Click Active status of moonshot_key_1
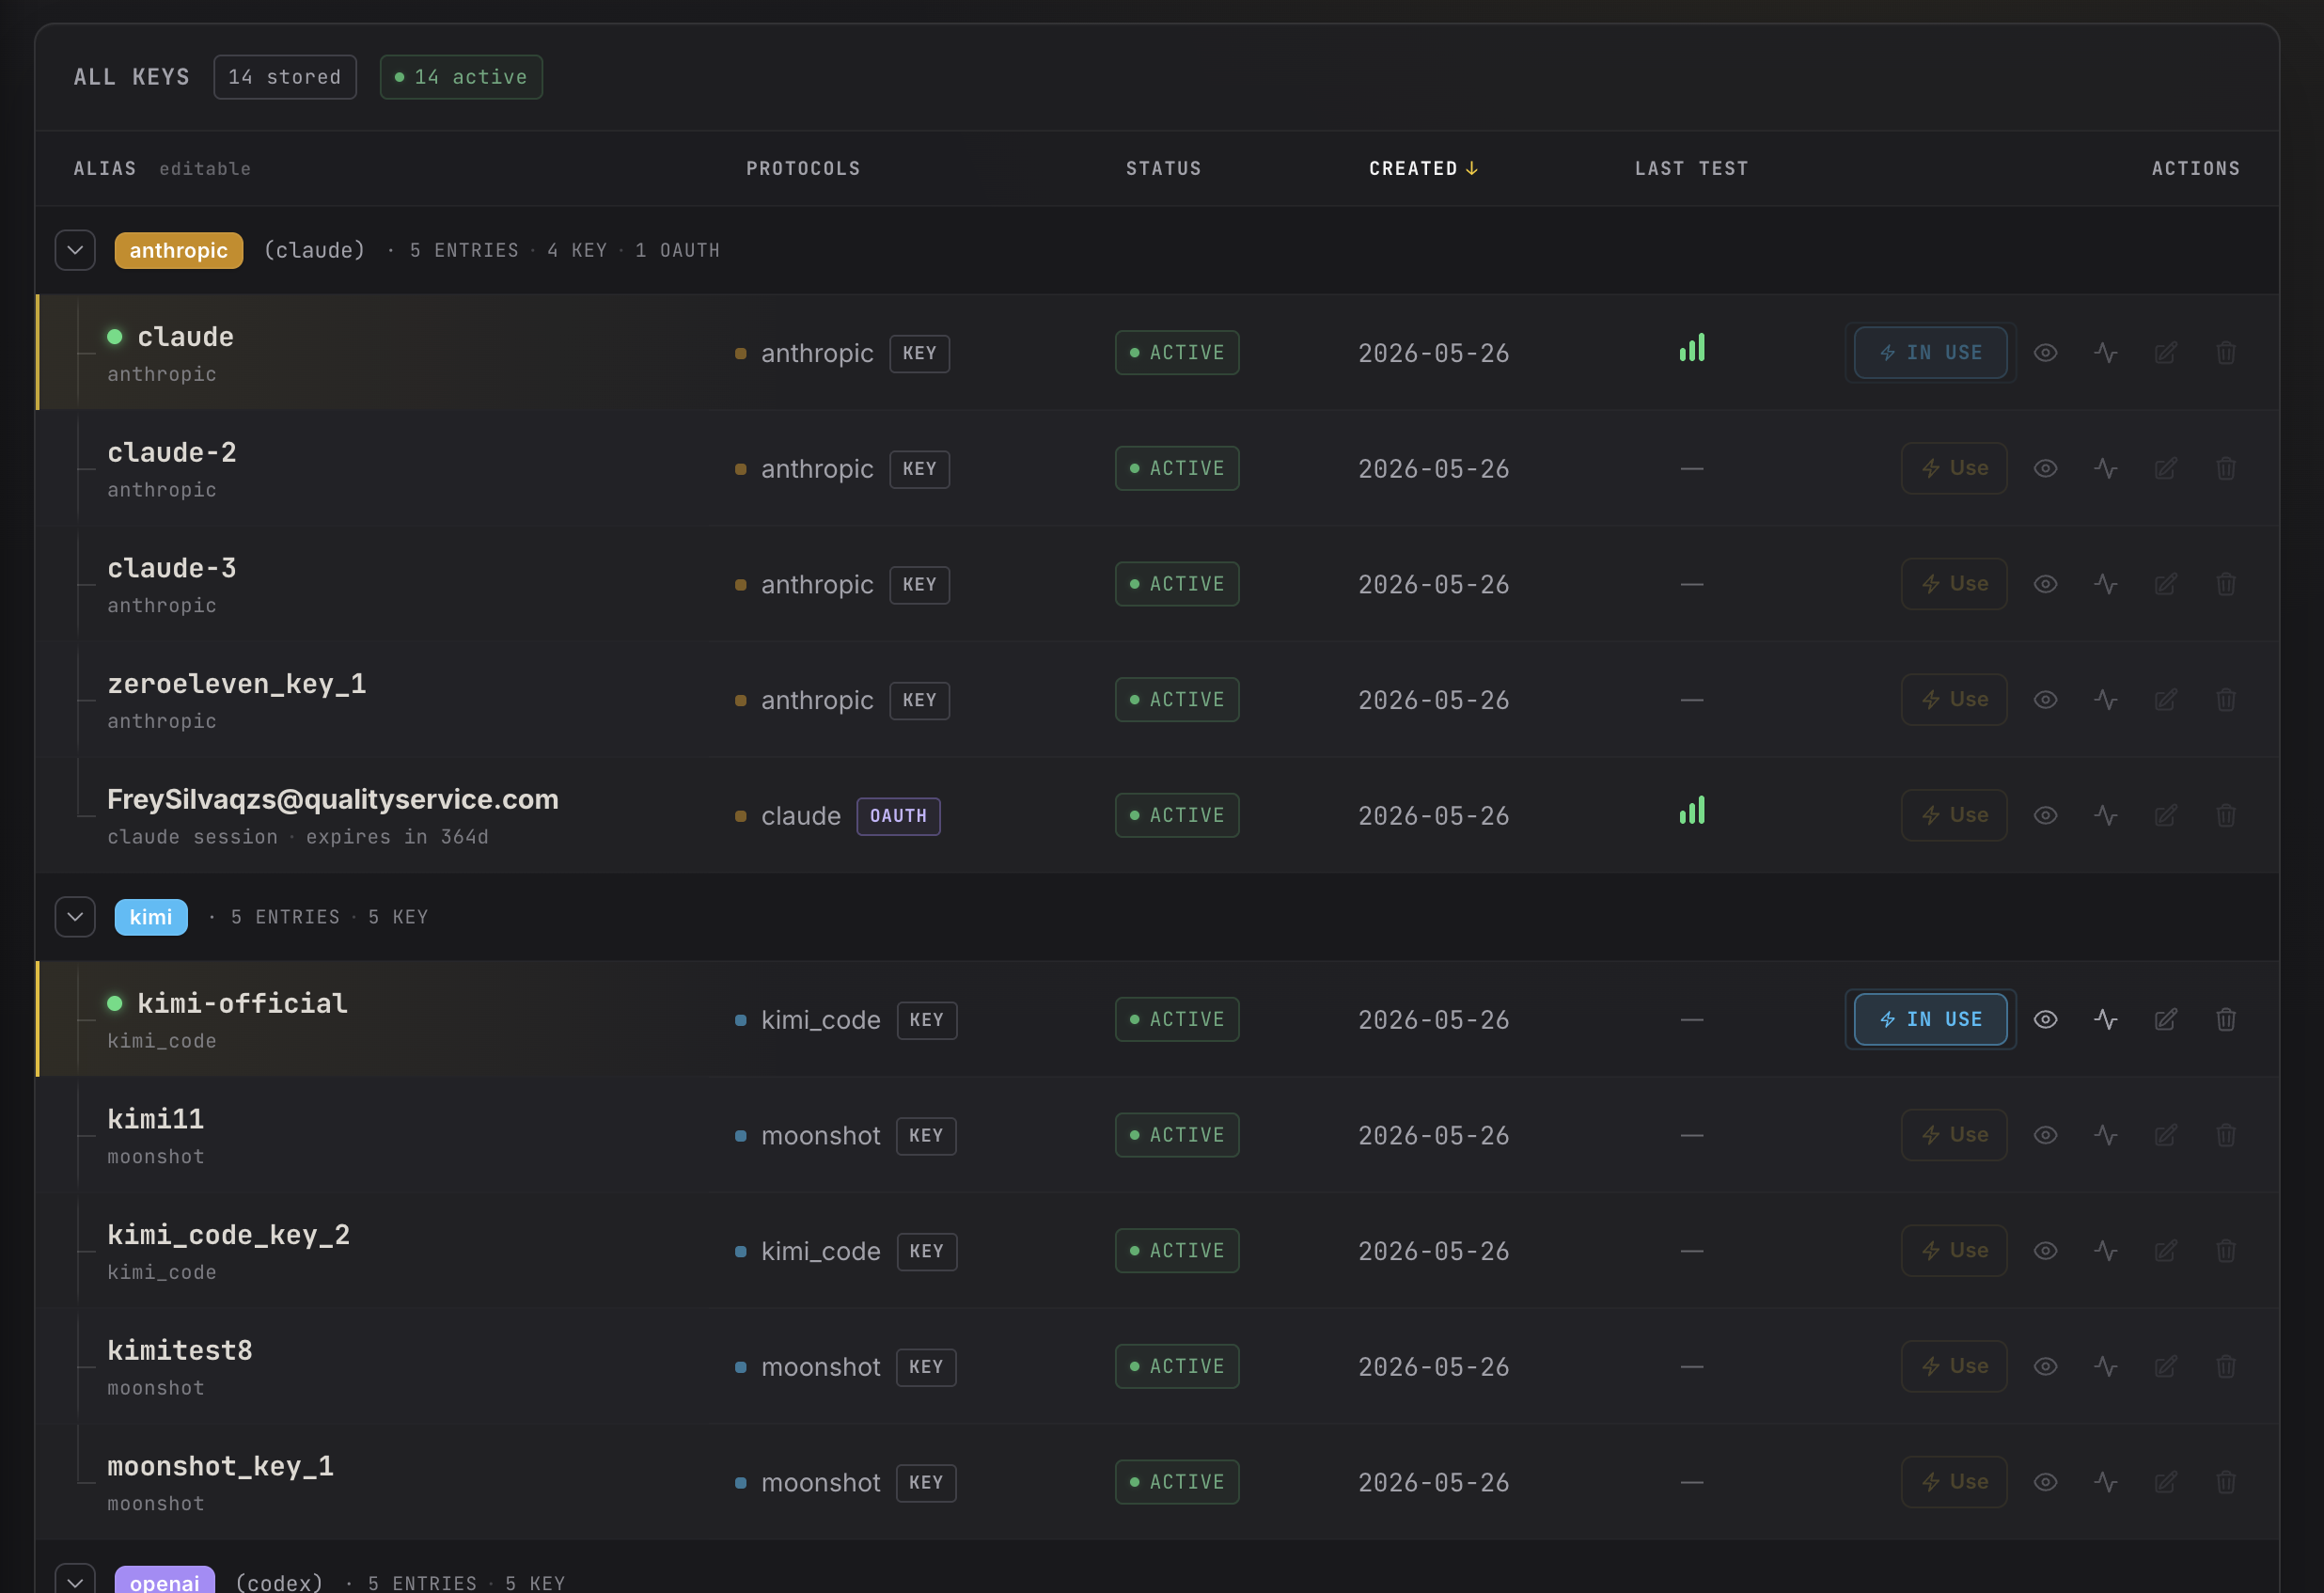The height and width of the screenshot is (1593, 2324). (1177, 1482)
